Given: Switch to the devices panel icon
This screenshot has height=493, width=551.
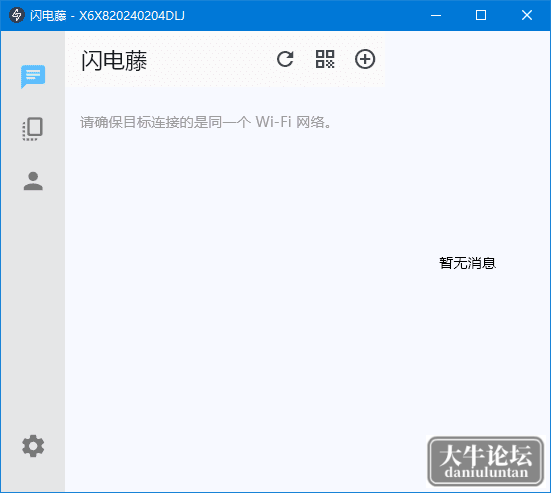Looking at the screenshot, I should (x=33, y=129).
